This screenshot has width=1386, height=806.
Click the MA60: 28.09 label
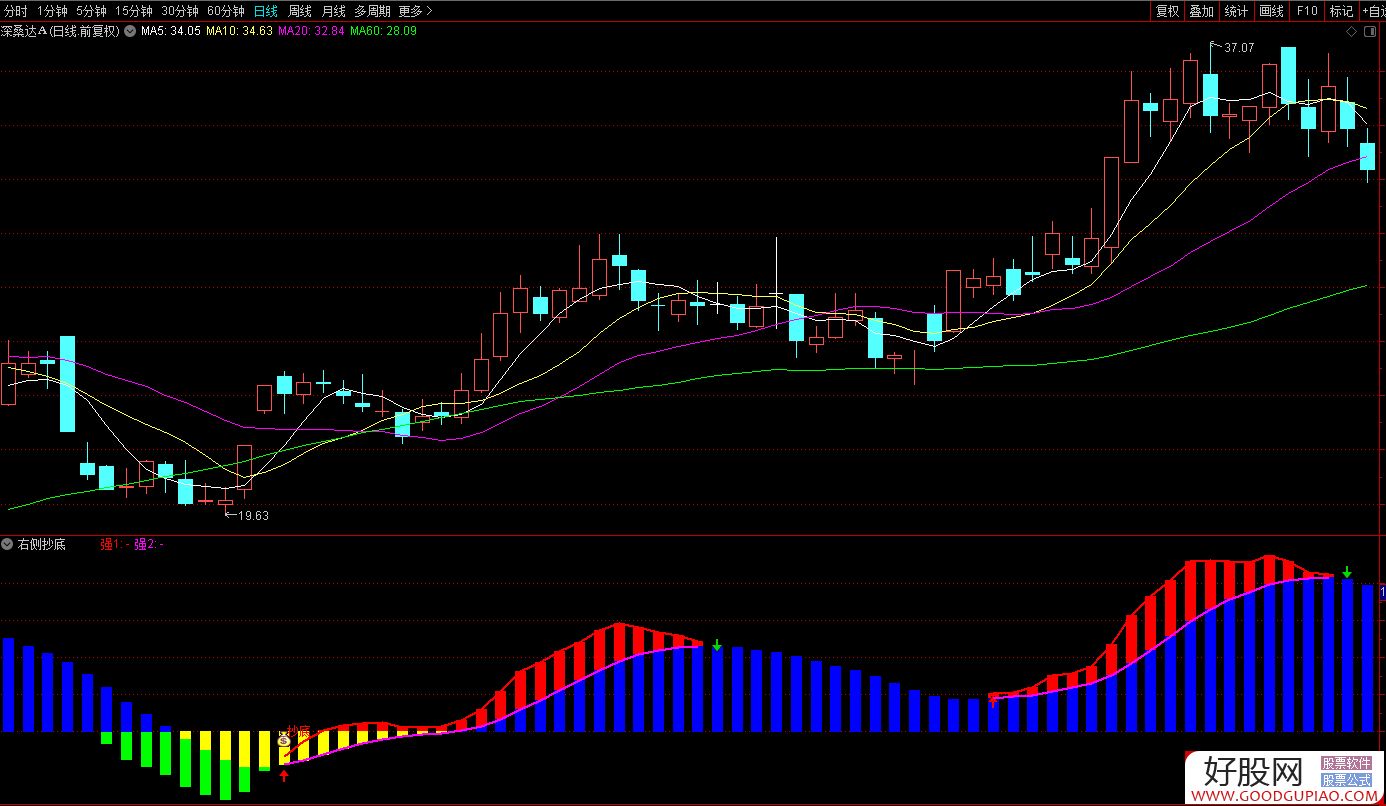pyautogui.click(x=383, y=31)
